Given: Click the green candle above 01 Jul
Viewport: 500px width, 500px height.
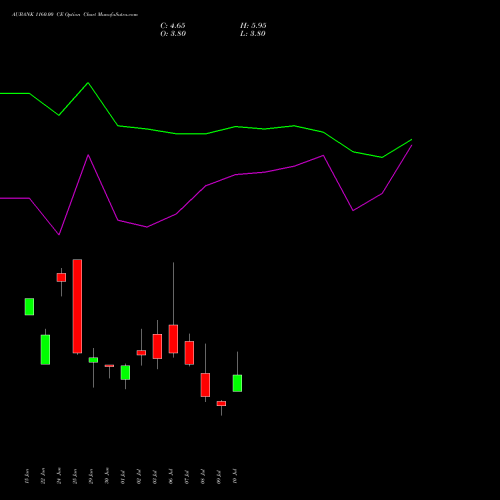Looking at the screenshot, I should pos(125,373).
